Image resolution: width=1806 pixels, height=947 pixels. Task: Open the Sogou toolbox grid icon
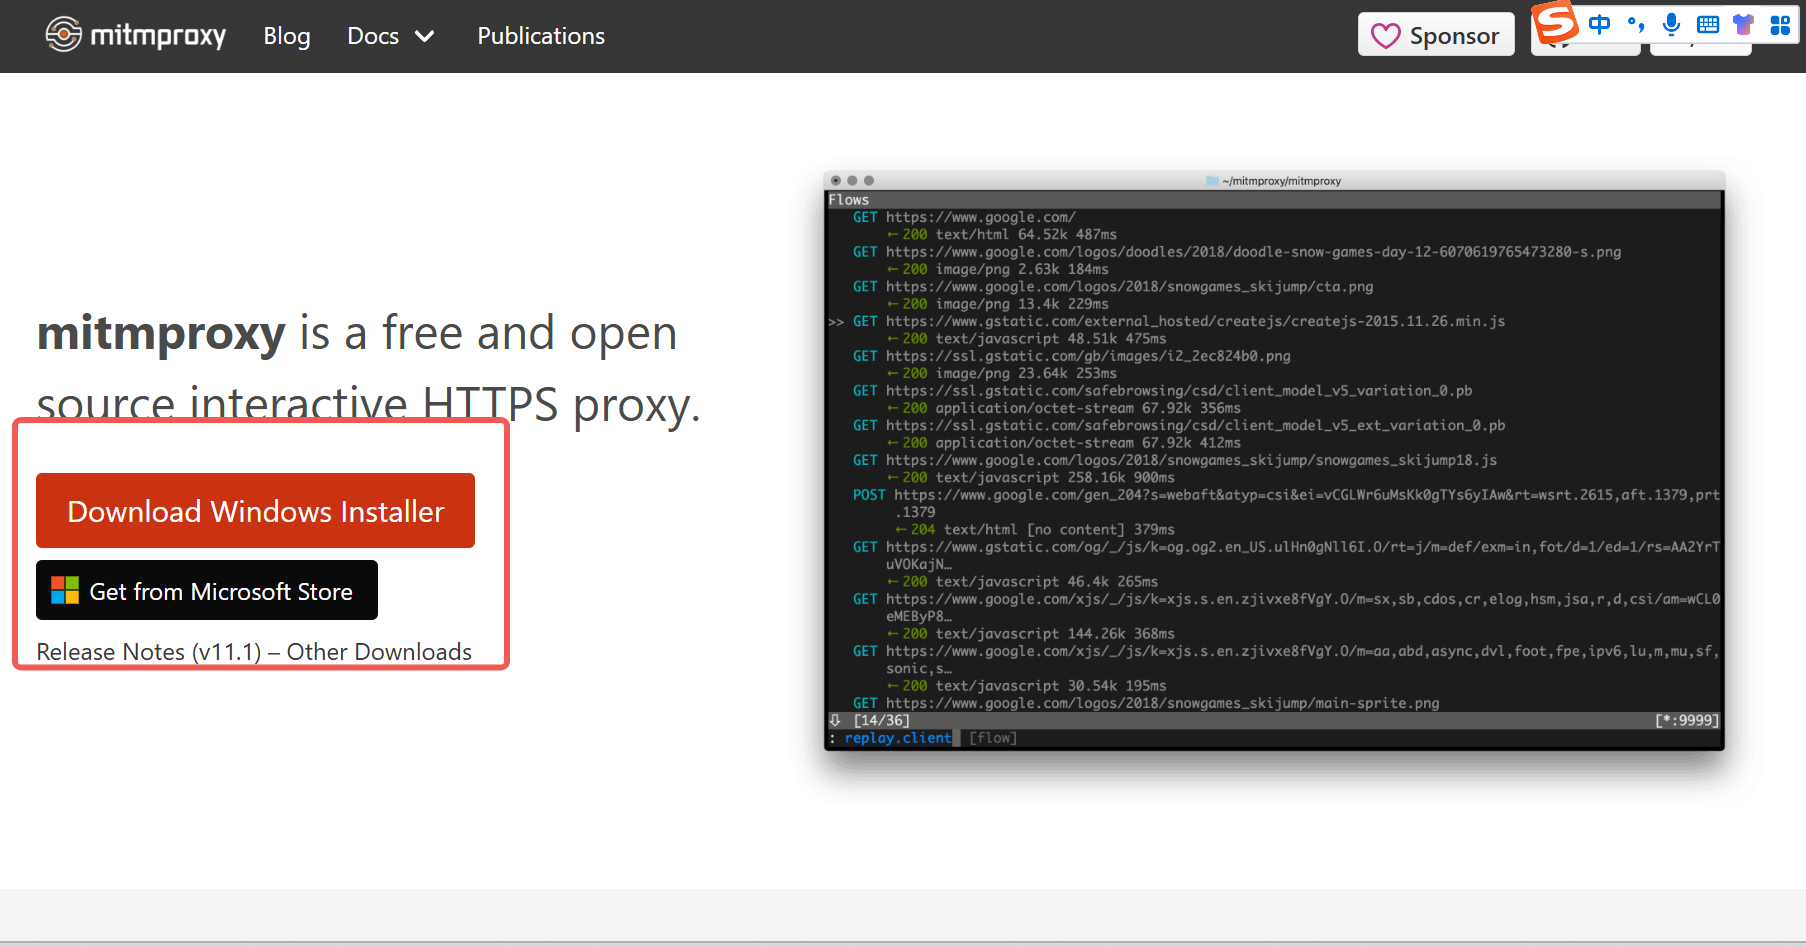pos(1780,24)
